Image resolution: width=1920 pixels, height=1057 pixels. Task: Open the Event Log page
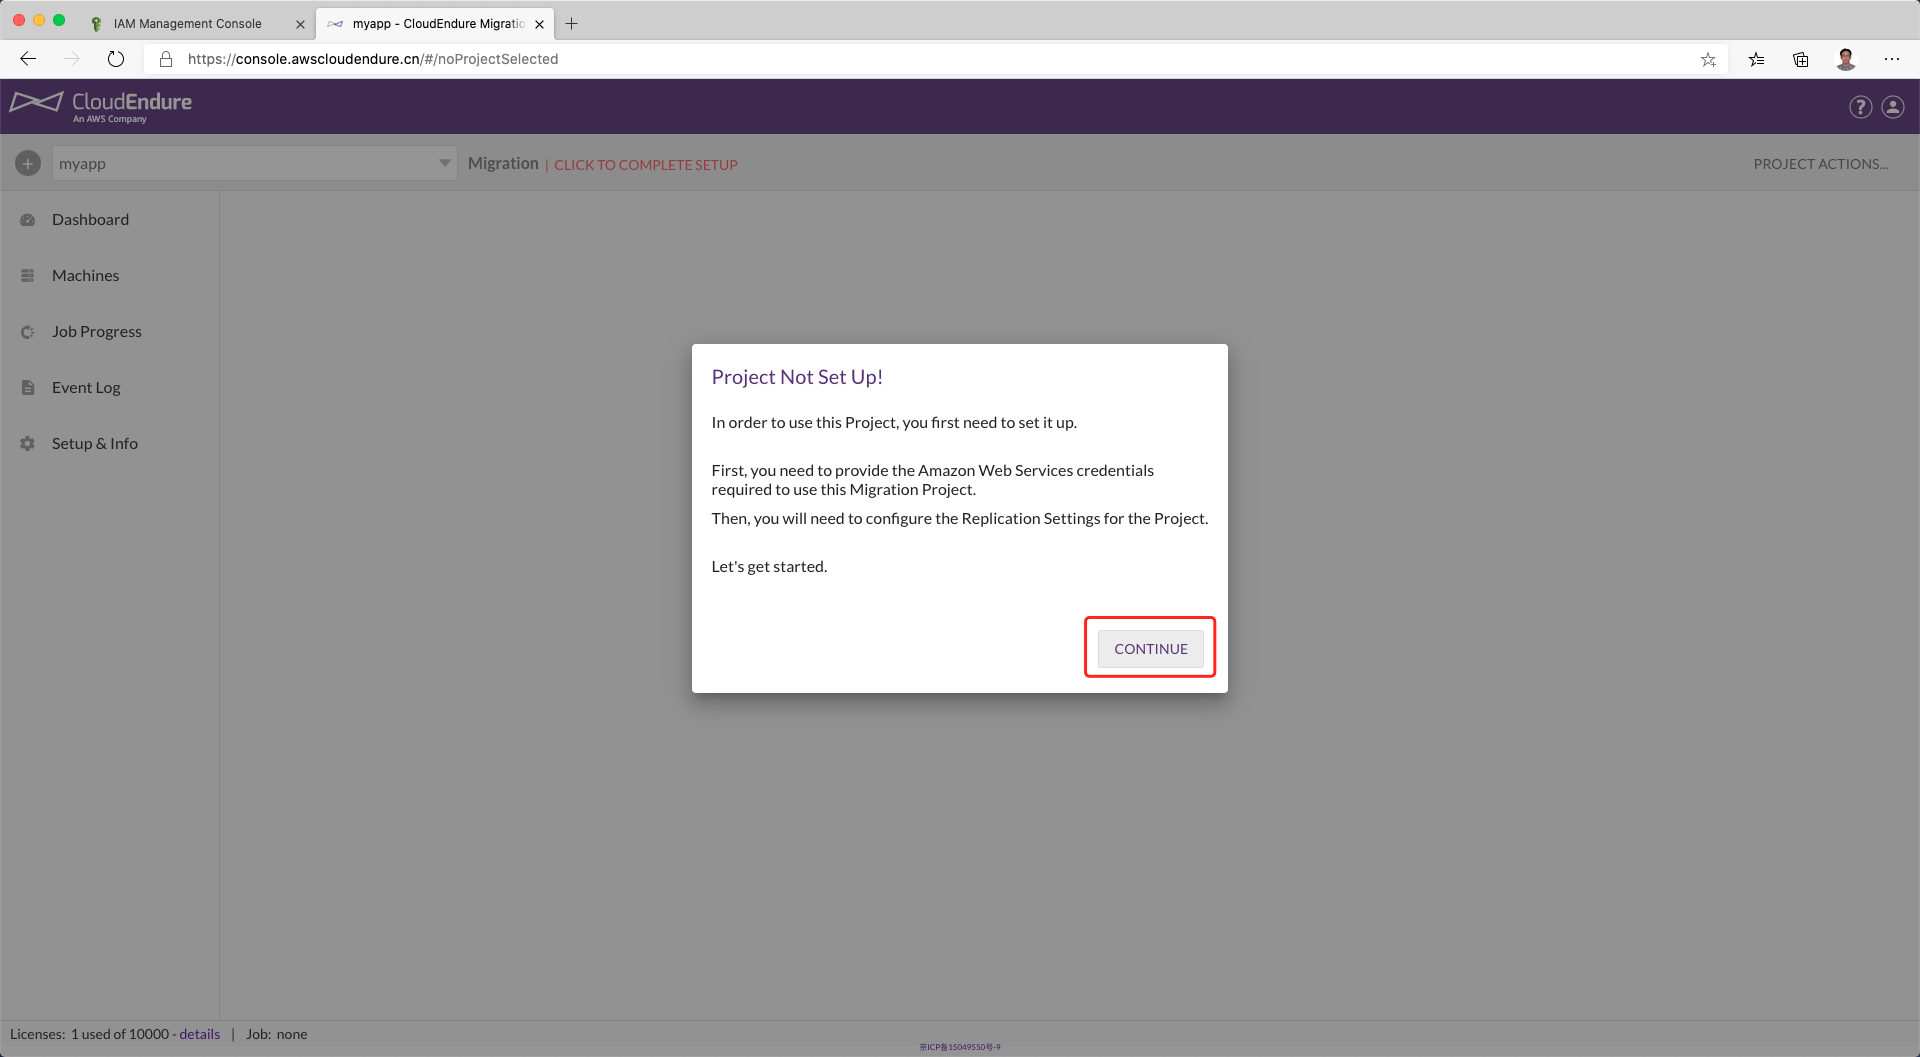pyautogui.click(x=86, y=387)
